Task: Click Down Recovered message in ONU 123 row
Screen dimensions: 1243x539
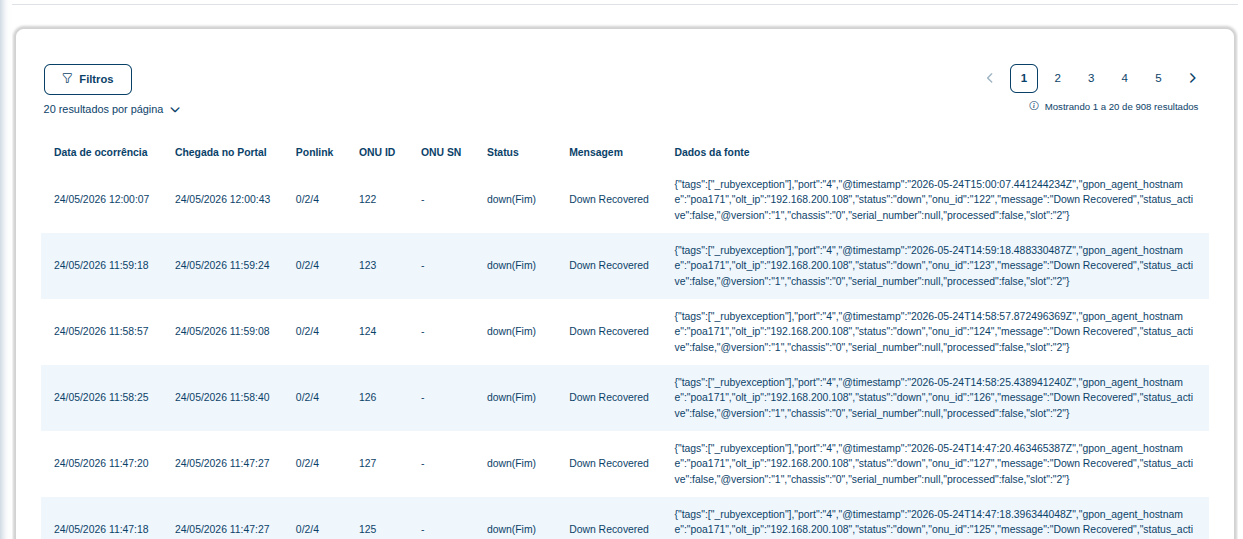Action: coord(609,265)
